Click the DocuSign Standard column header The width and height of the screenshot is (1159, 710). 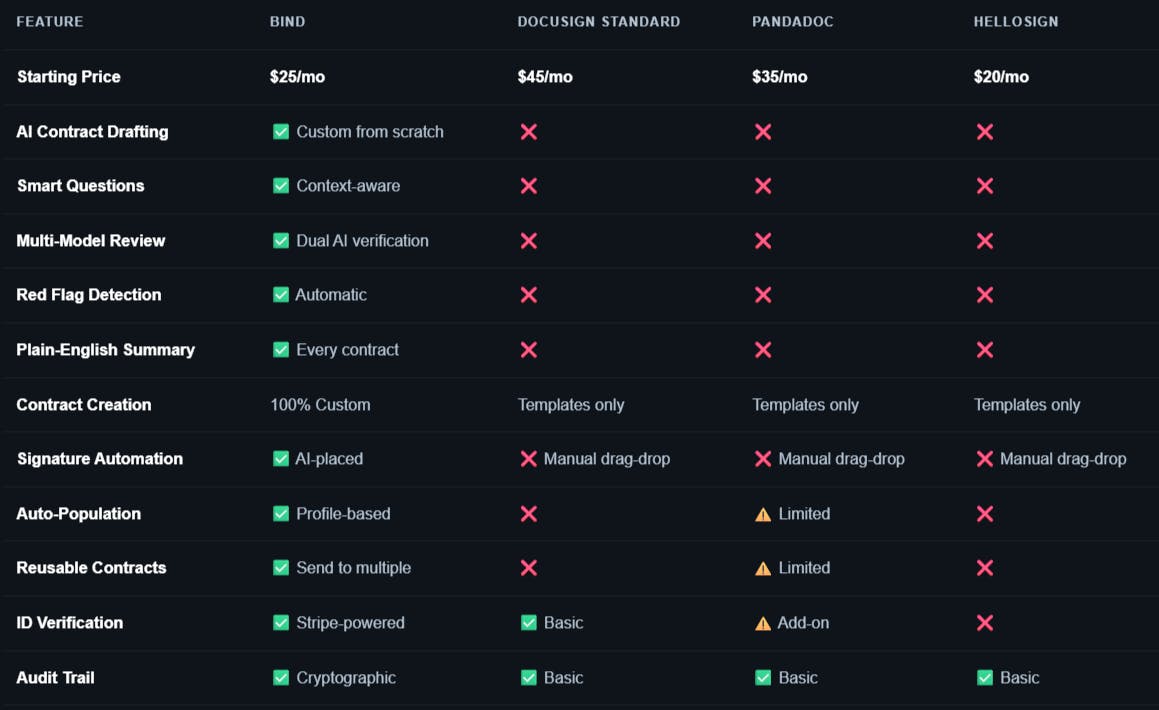[x=599, y=21]
